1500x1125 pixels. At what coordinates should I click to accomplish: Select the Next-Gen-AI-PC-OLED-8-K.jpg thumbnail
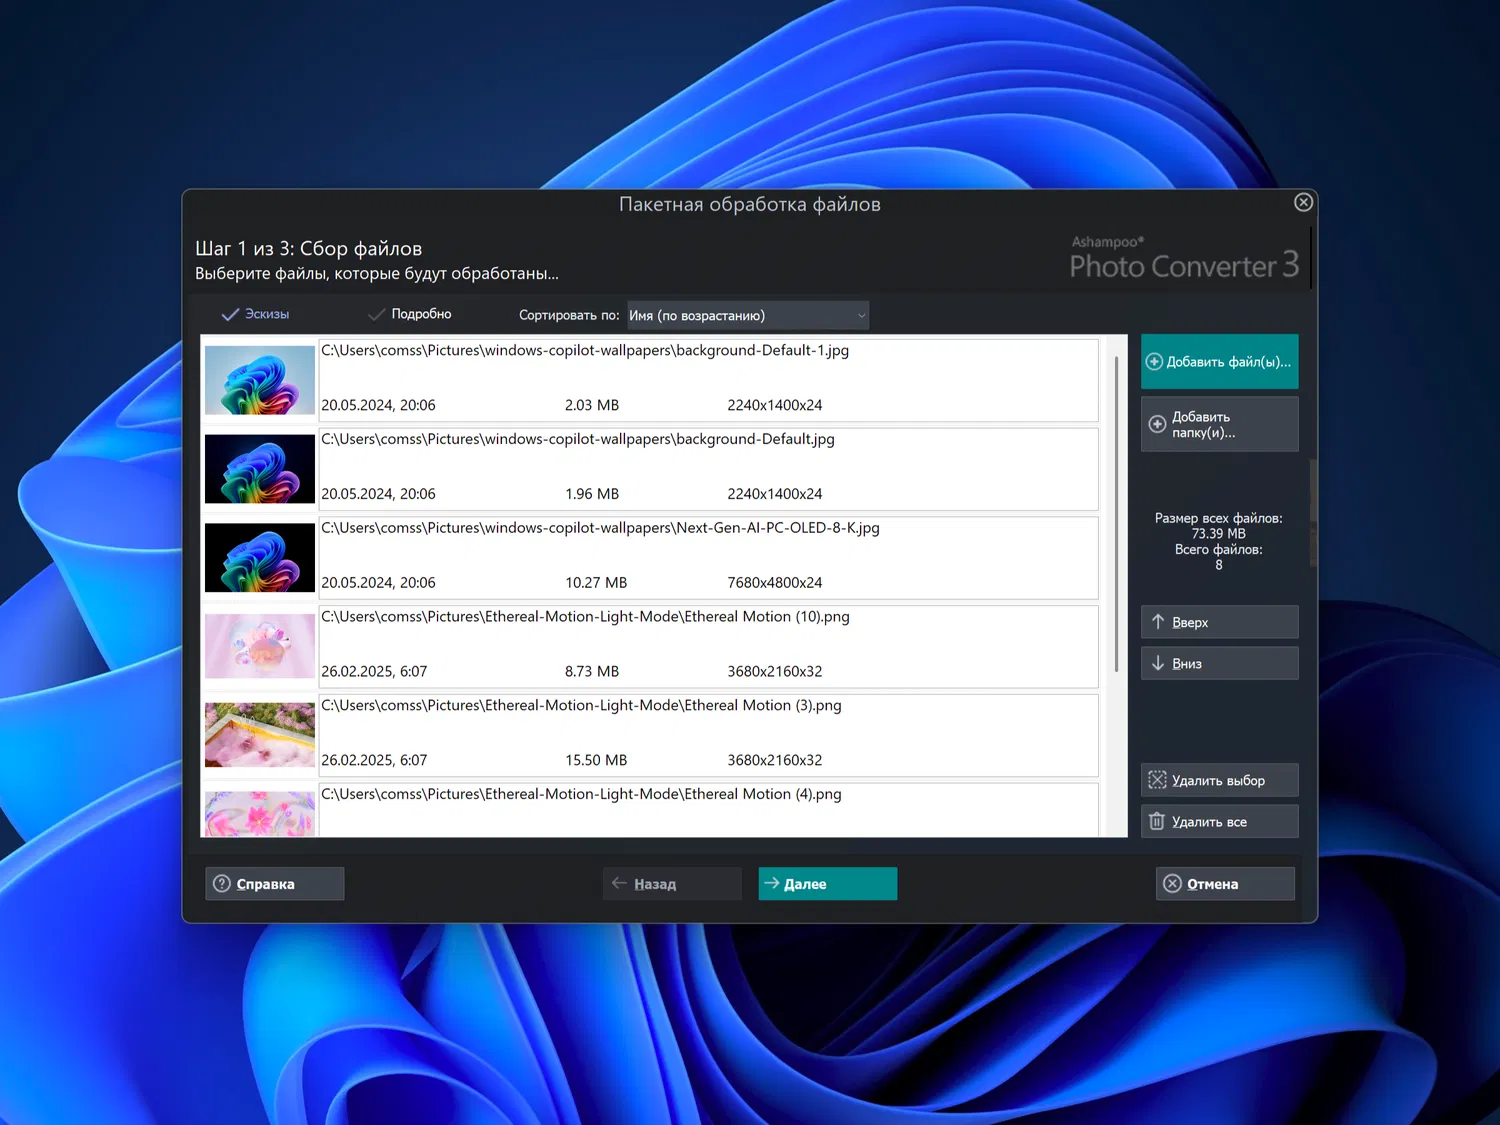(x=260, y=558)
